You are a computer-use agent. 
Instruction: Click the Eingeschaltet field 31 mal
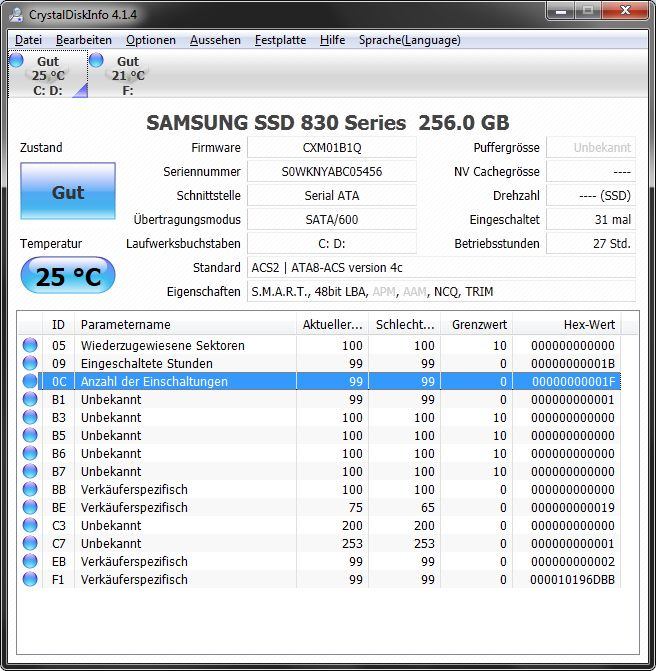(591, 220)
